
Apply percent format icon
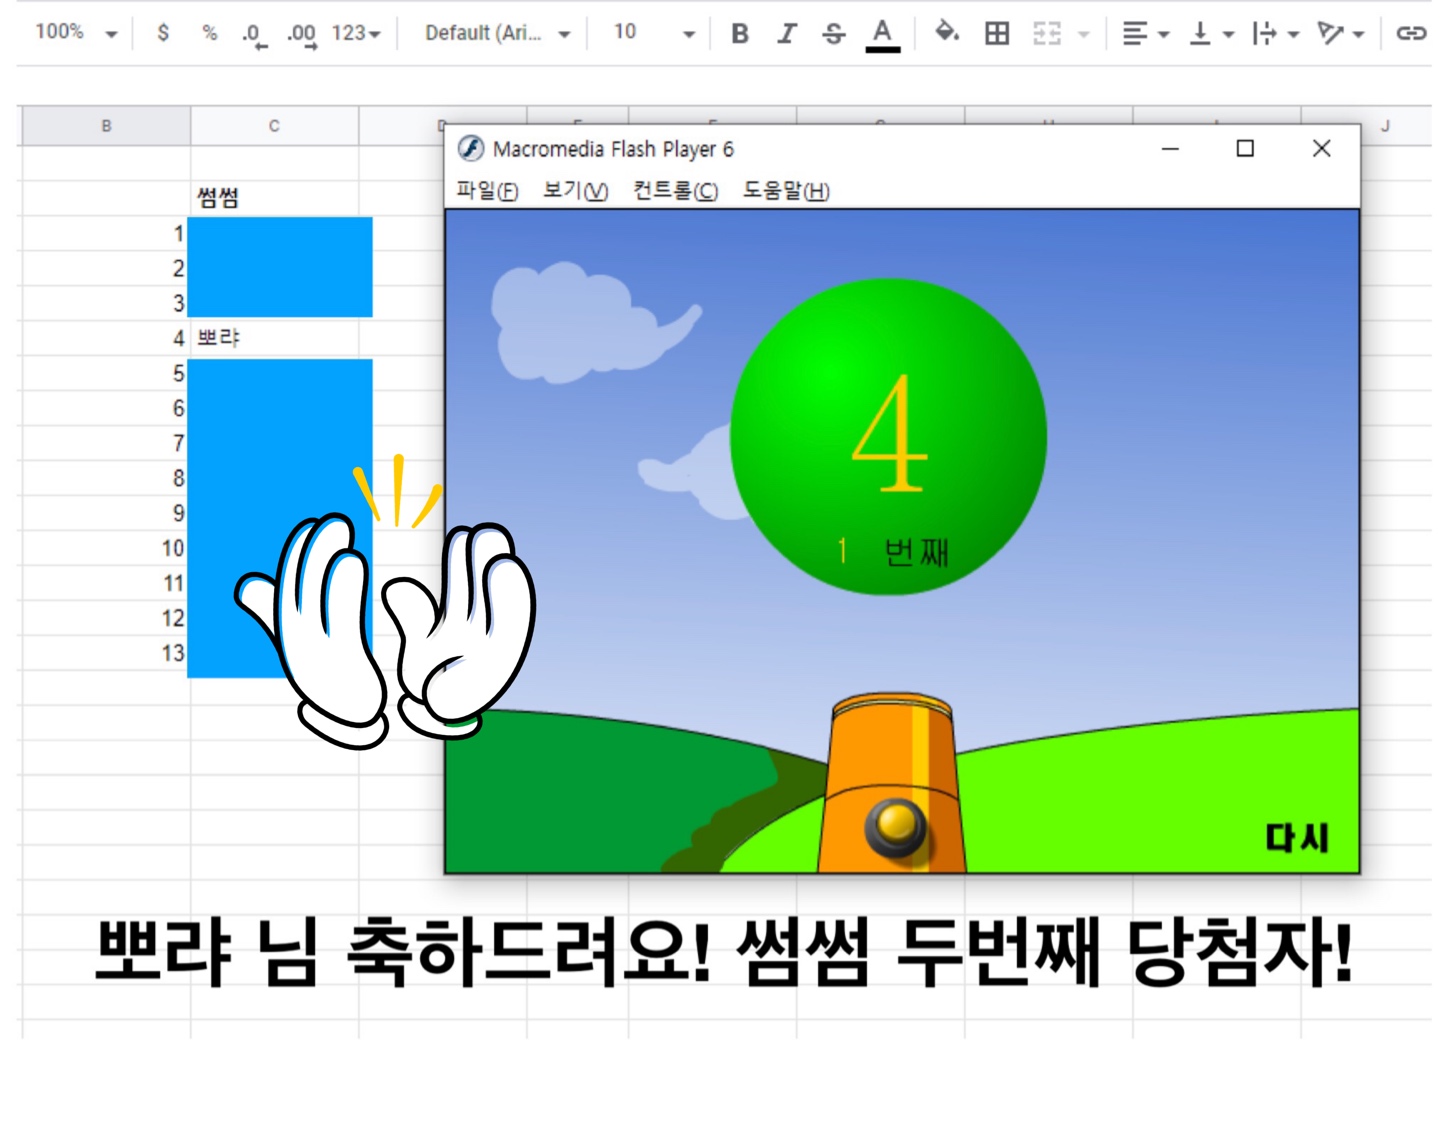point(209,33)
